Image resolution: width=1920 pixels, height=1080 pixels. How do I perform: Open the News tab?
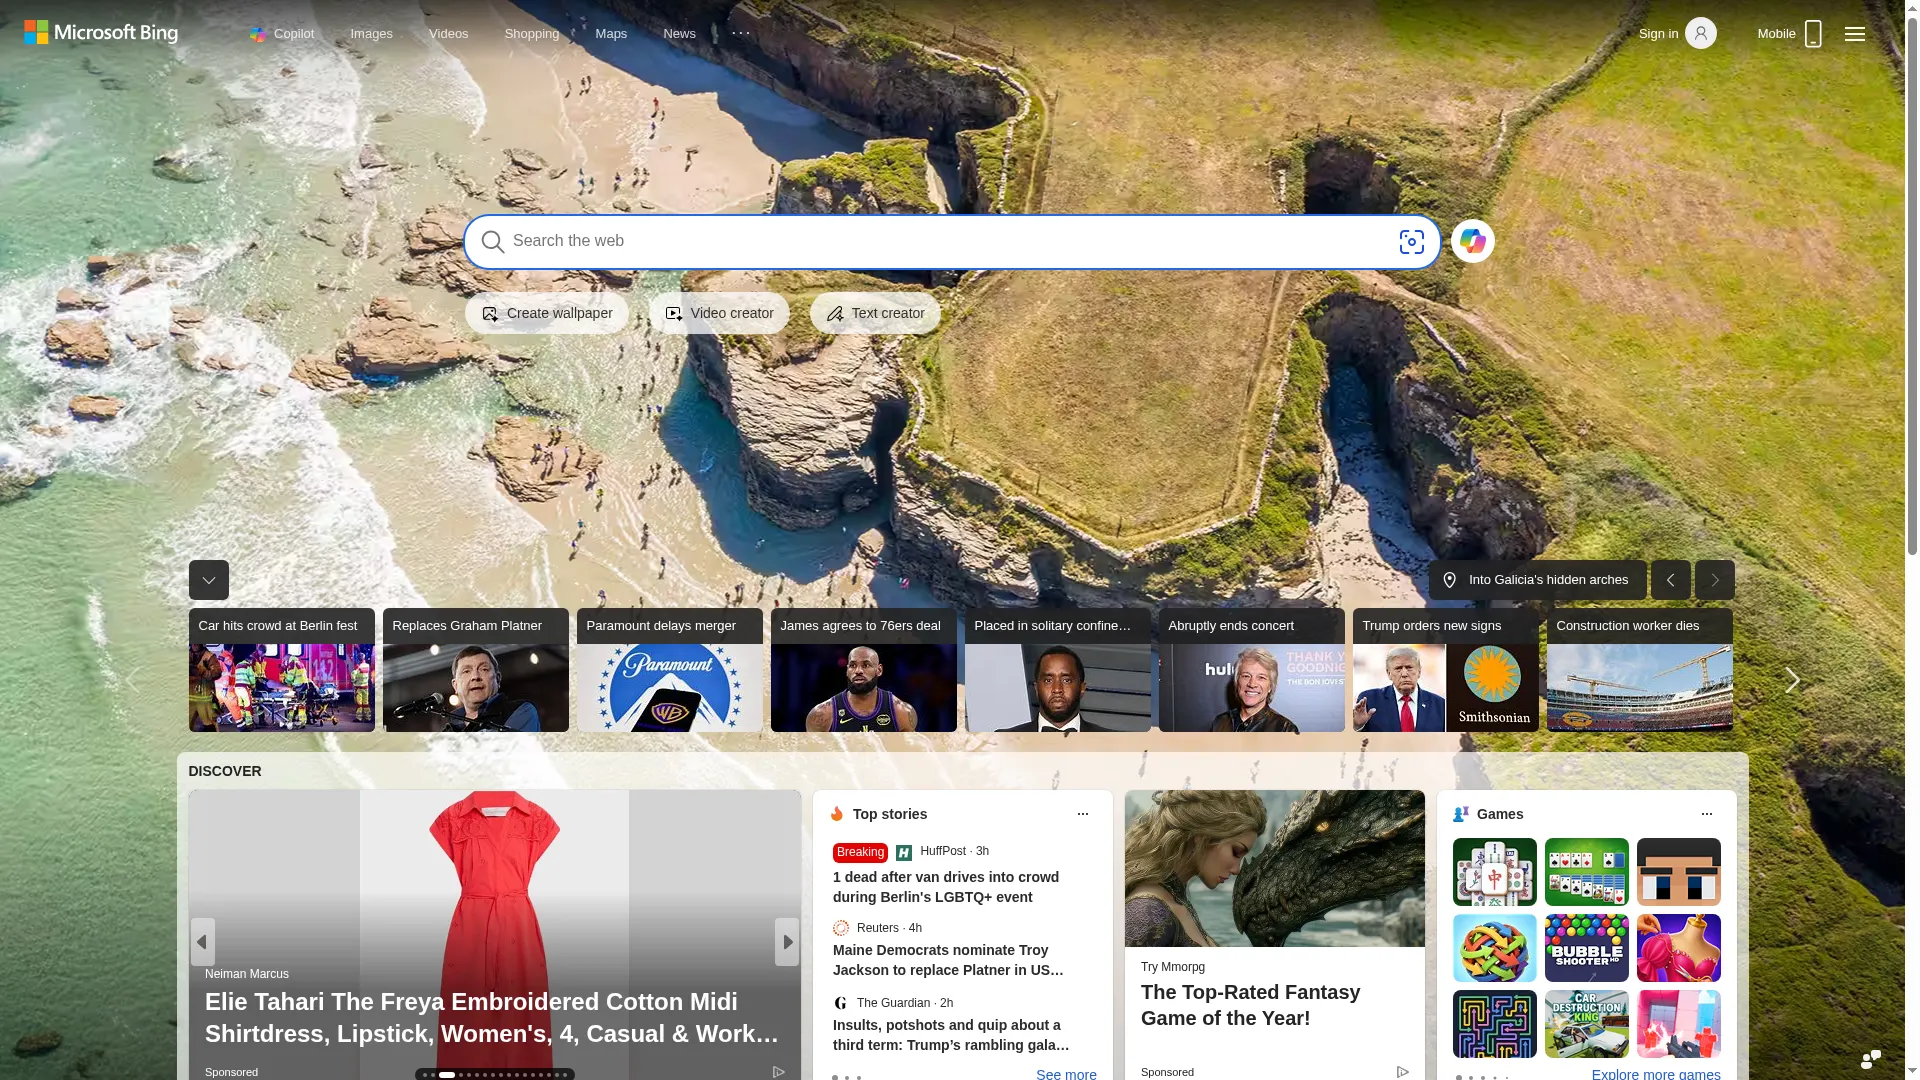(679, 34)
